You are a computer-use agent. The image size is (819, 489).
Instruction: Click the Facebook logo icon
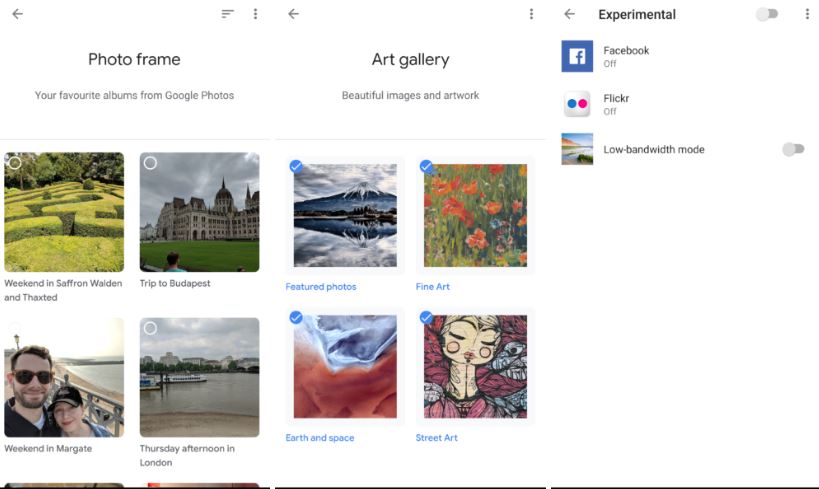pyautogui.click(x=577, y=56)
